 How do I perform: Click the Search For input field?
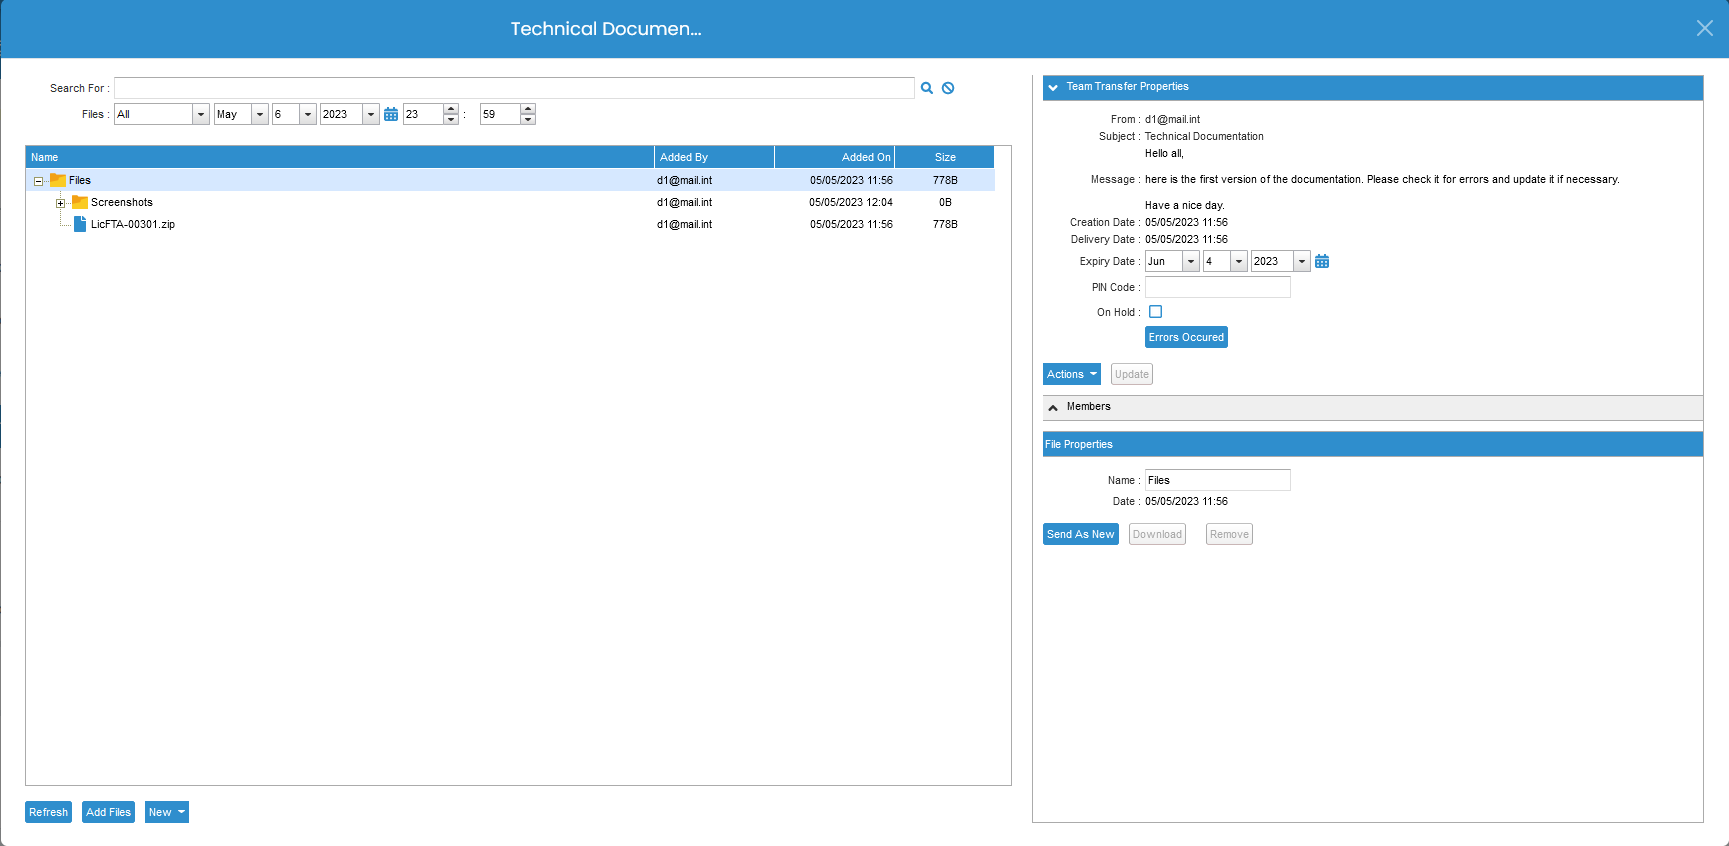coord(514,88)
